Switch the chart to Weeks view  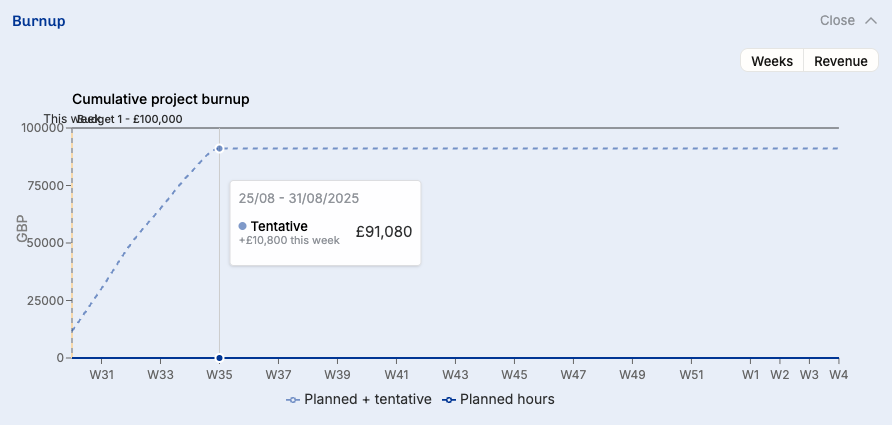point(772,61)
